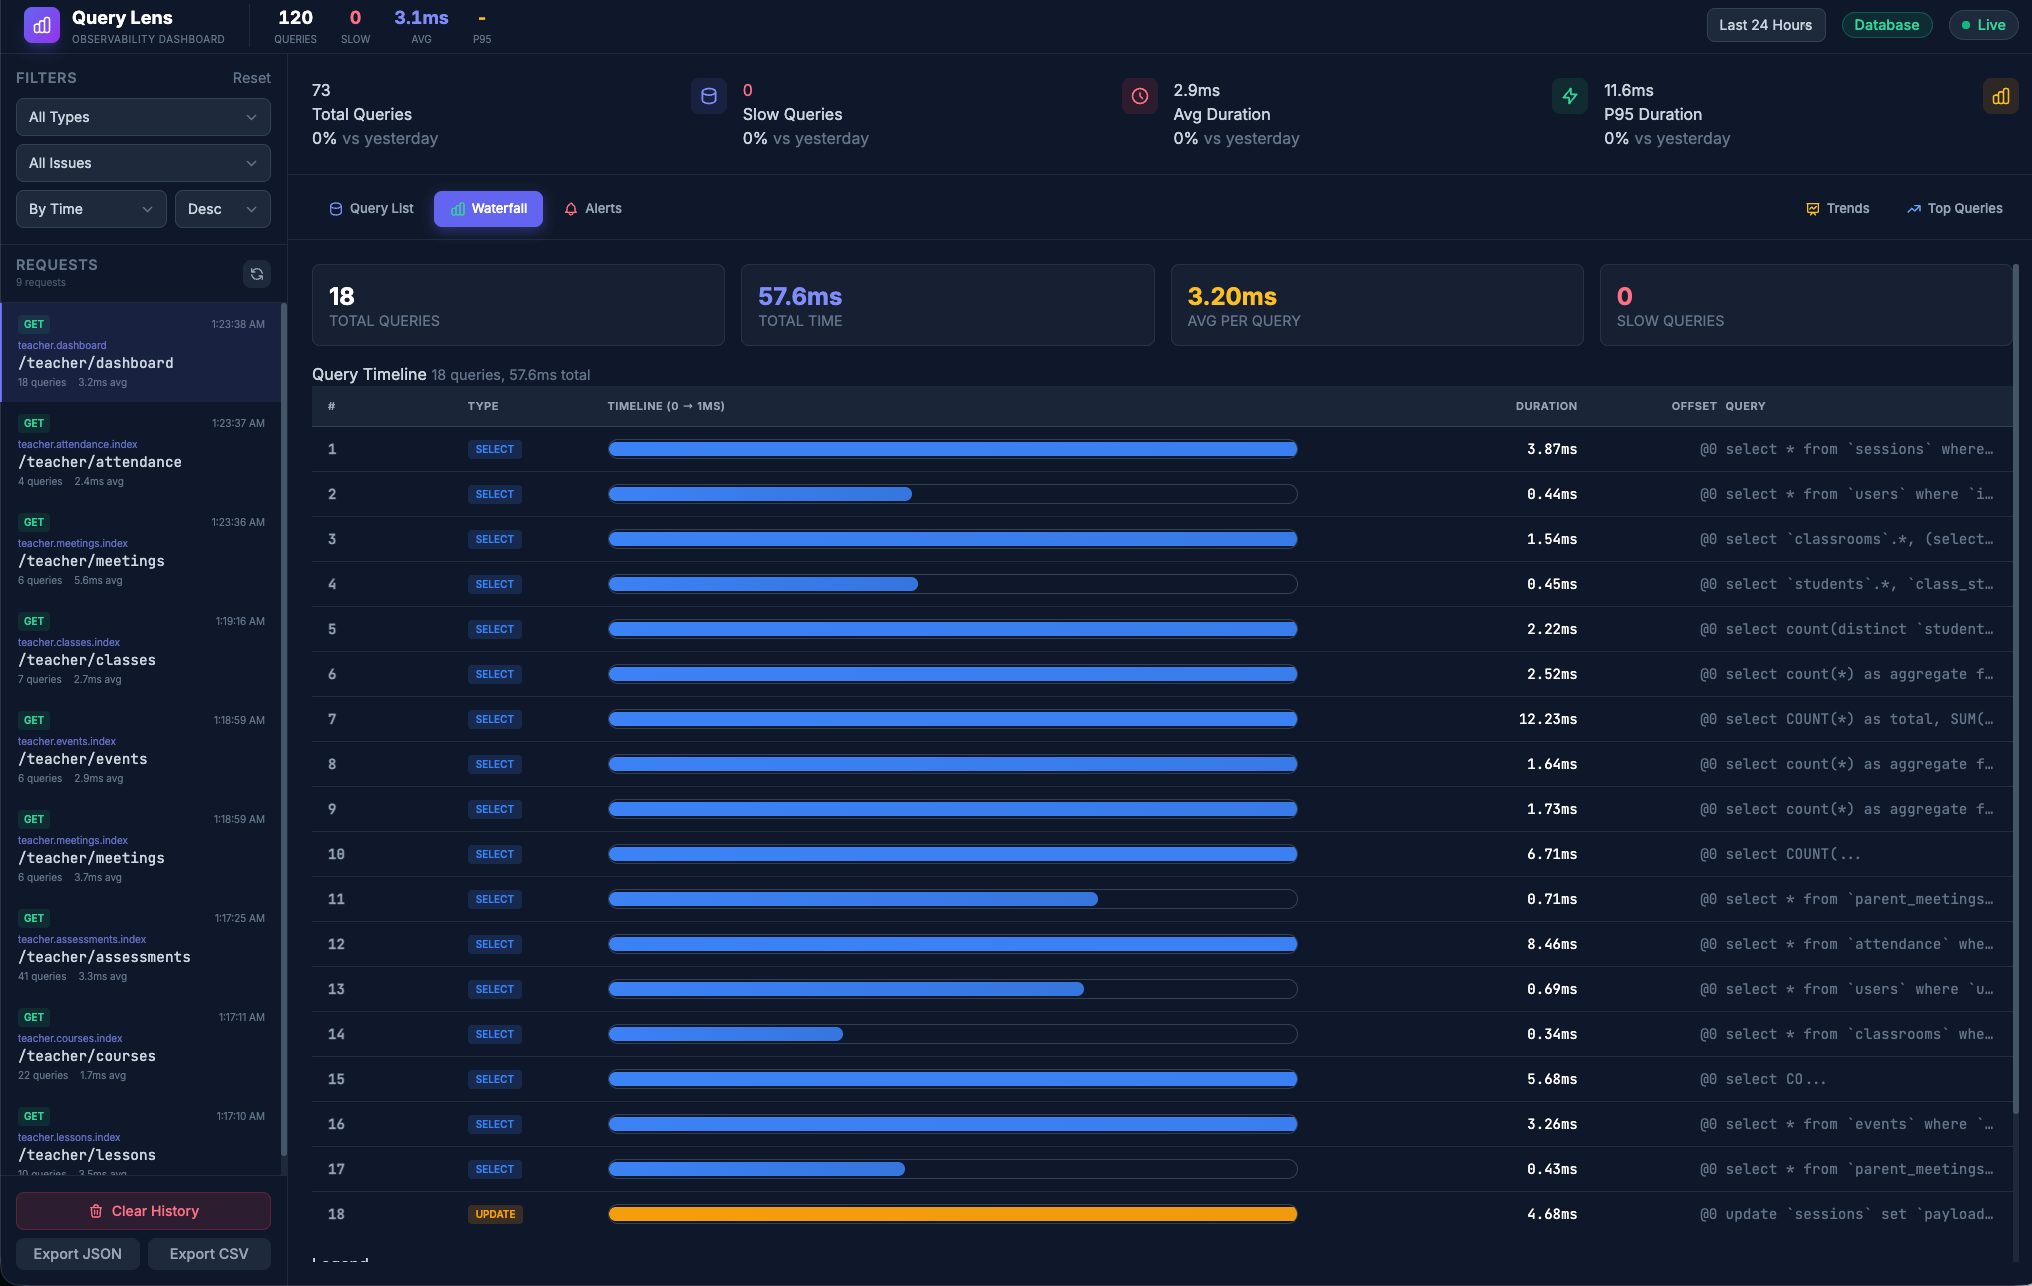This screenshot has height=1286, width=2032.
Task: Open Top Queries view
Action: [1954, 209]
